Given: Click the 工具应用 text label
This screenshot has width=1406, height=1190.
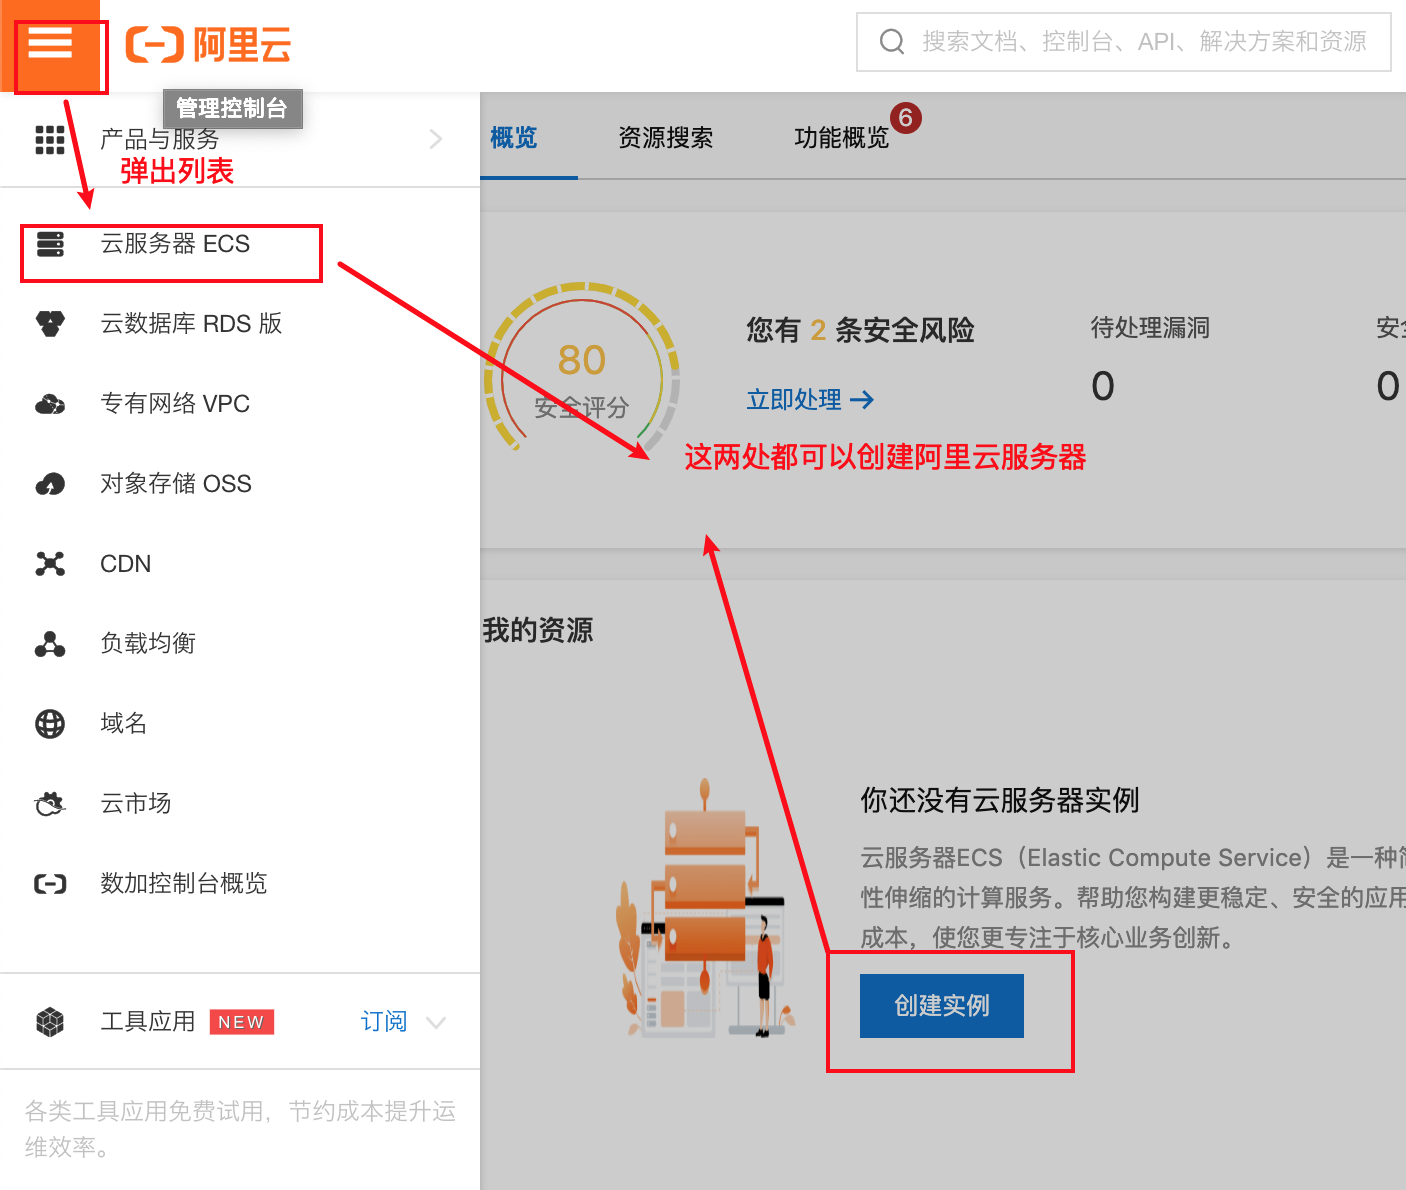Looking at the screenshot, I should [x=148, y=1021].
